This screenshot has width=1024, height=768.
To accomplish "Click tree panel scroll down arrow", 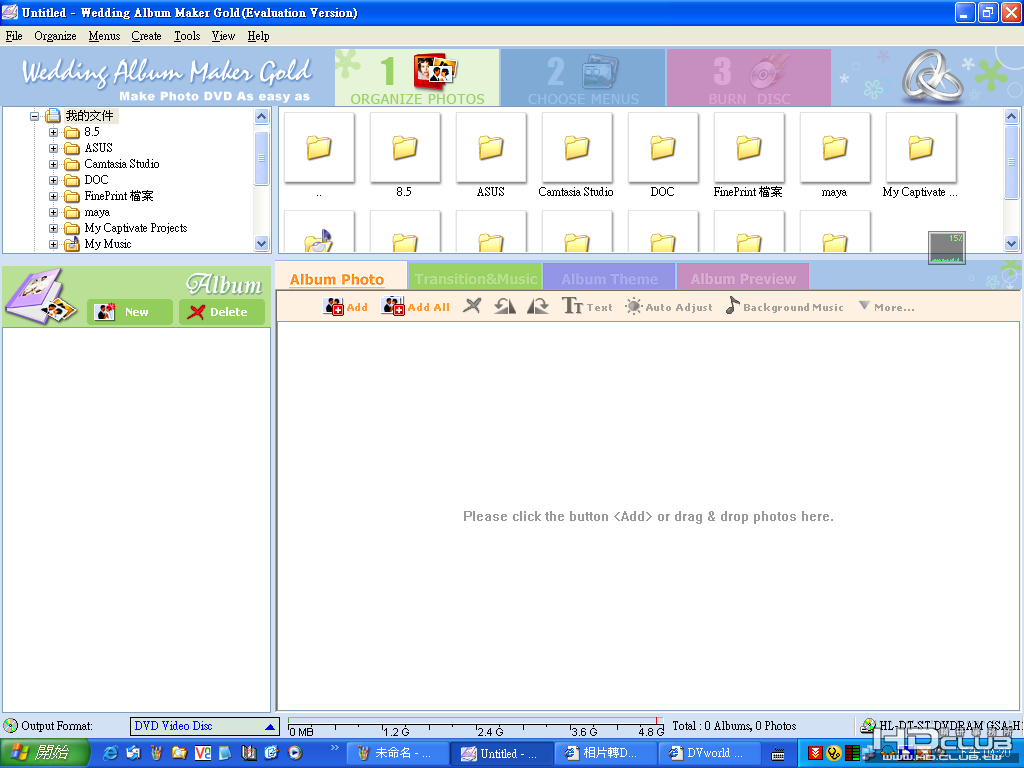I will (x=261, y=244).
